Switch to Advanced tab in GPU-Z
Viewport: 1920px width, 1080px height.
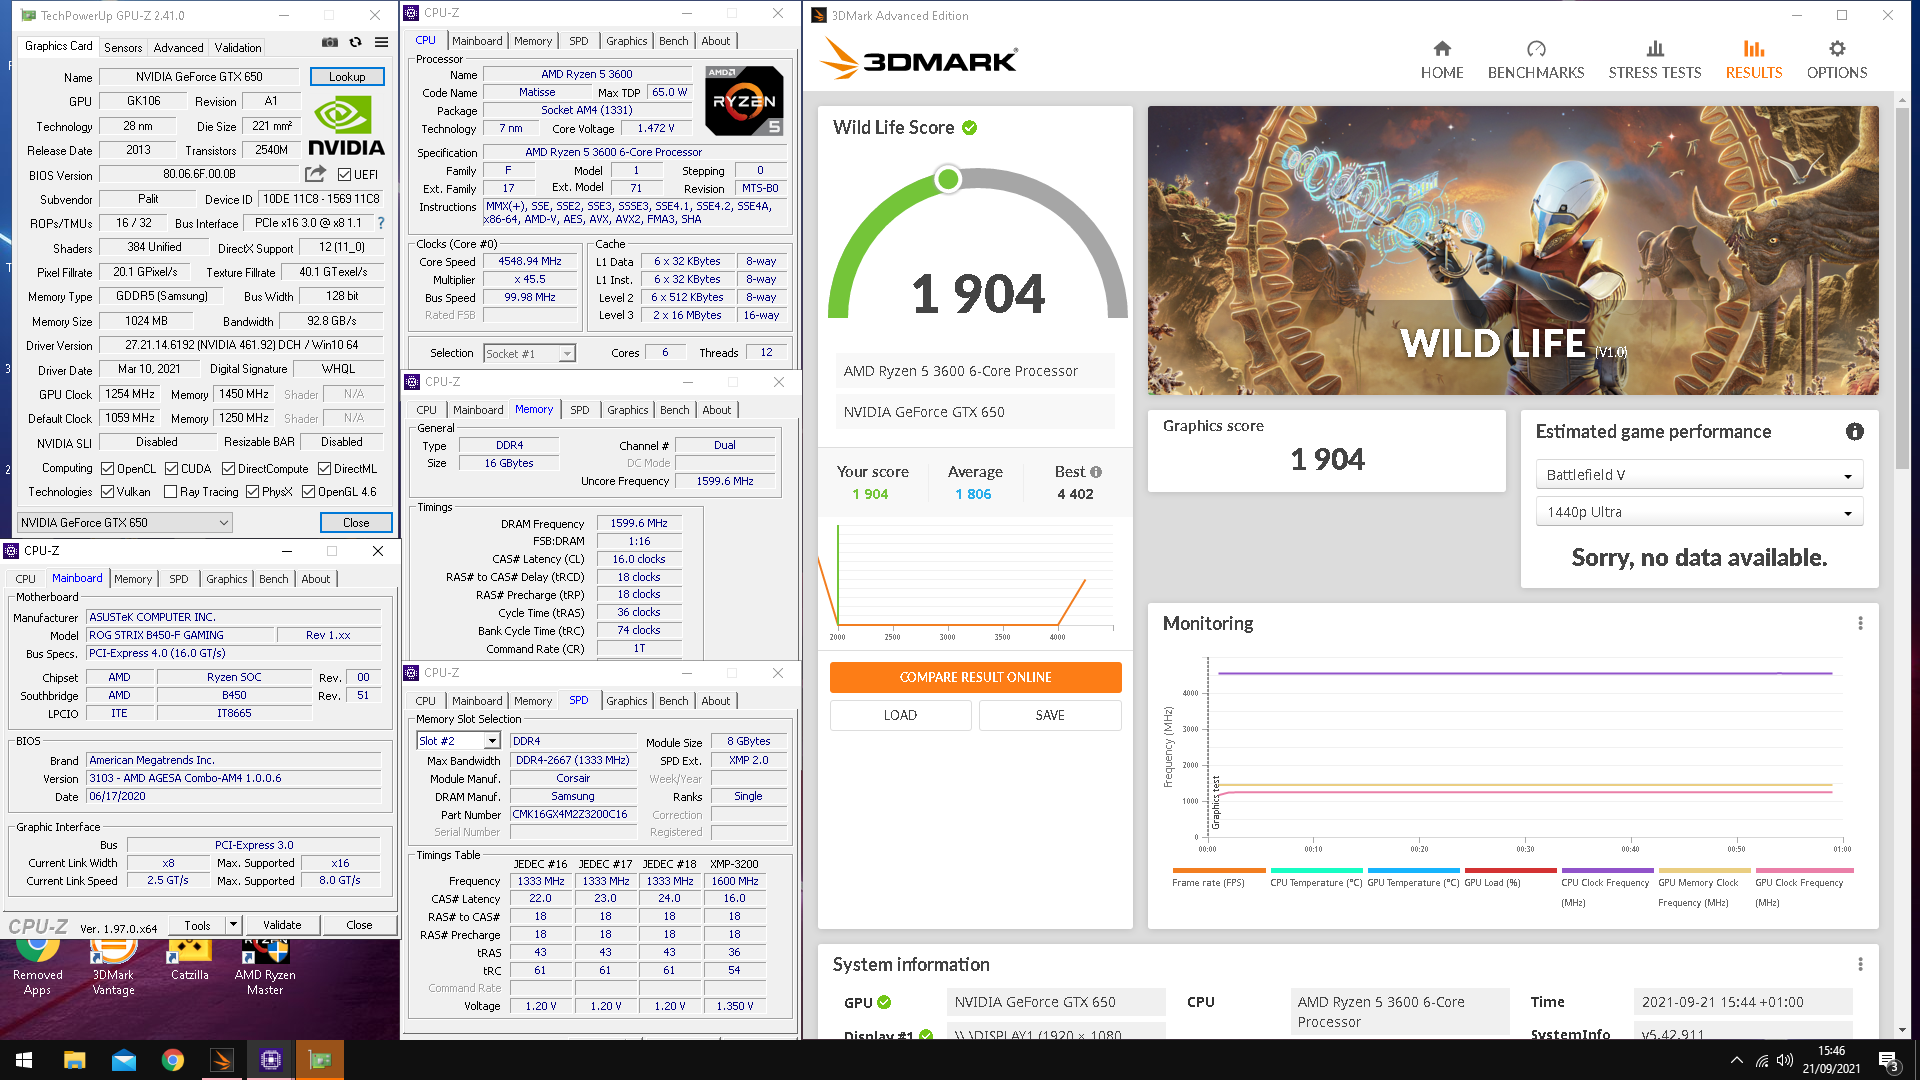click(178, 47)
